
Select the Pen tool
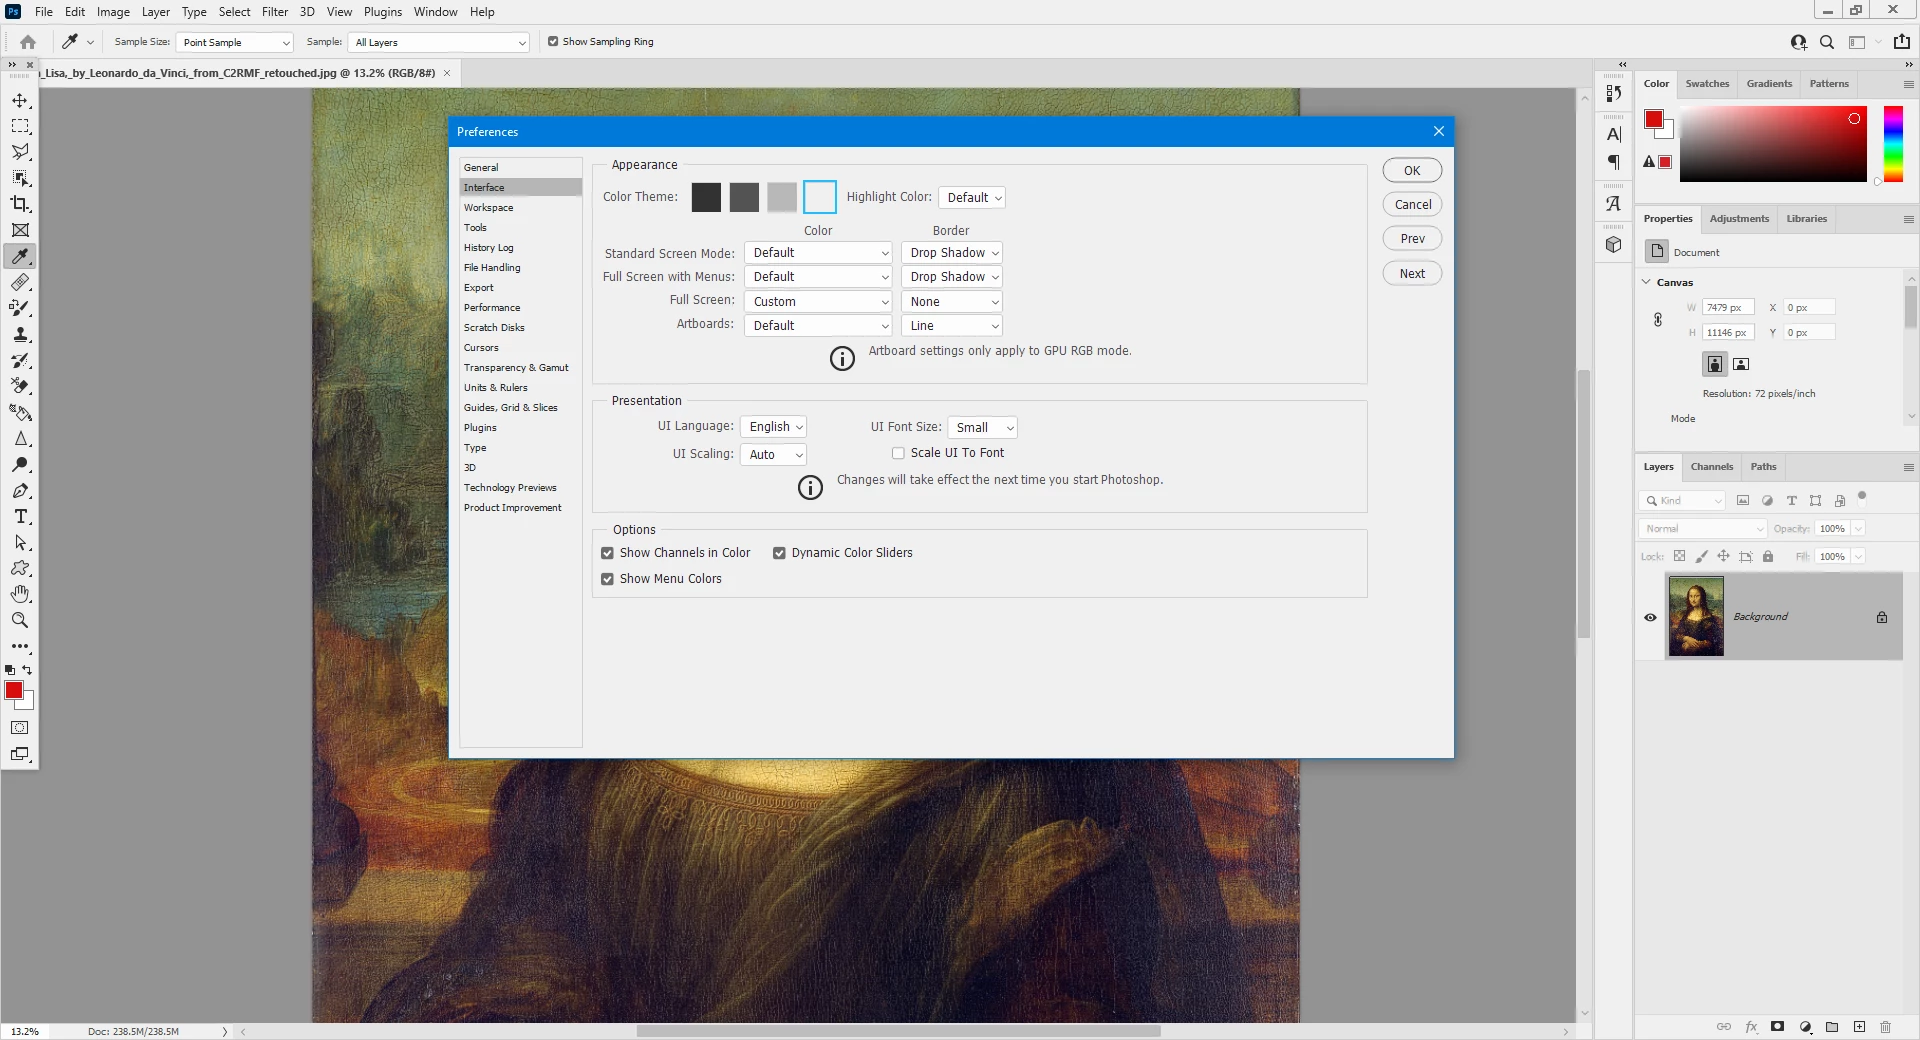pyautogui.click(x=20, y=491)
